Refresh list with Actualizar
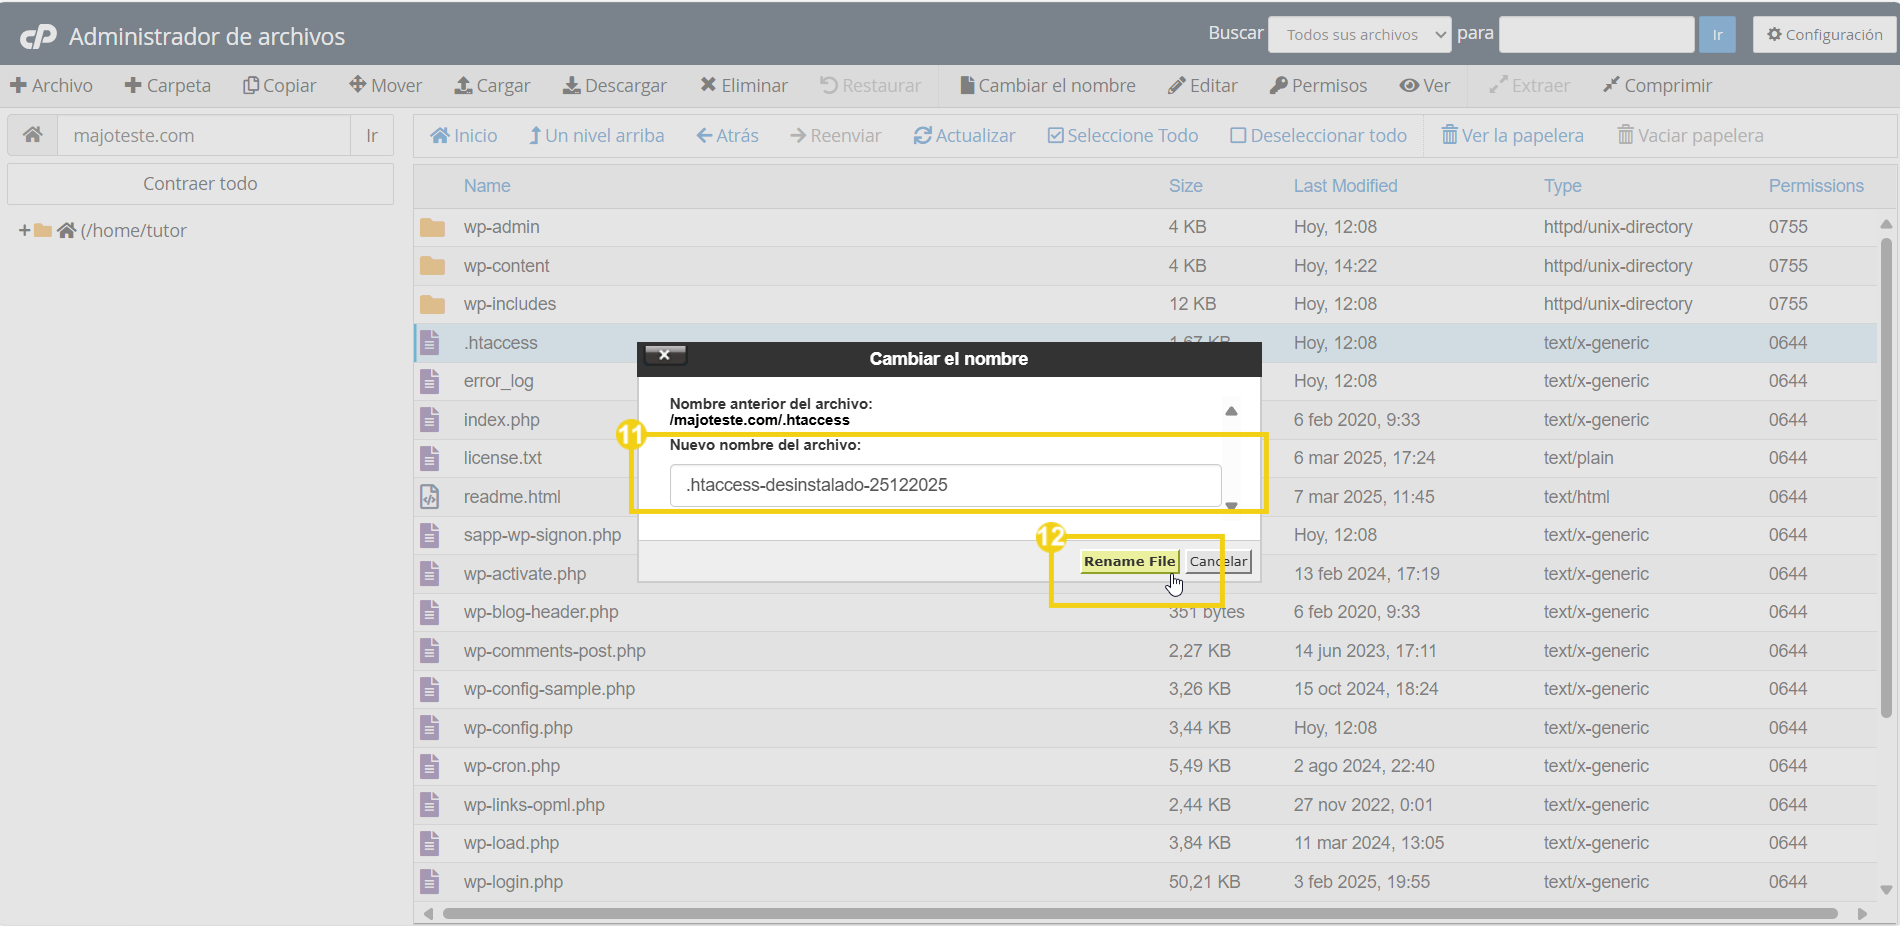The image size is (1900, 926). pos(964,135)
